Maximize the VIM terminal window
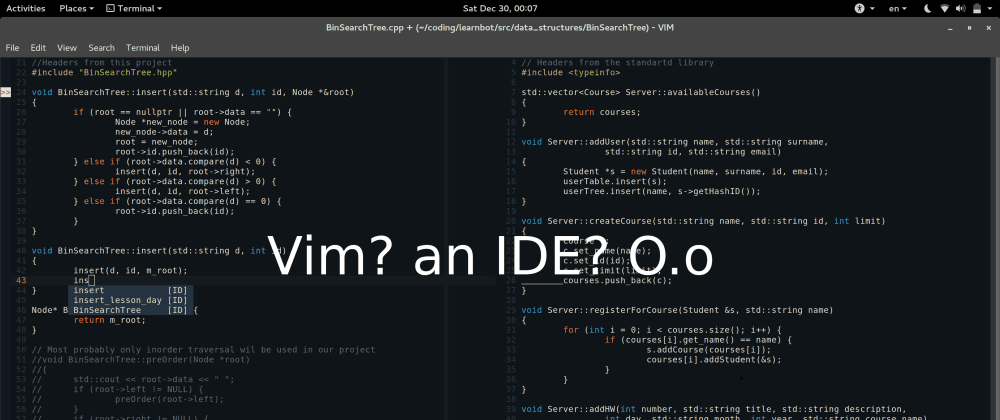 click(970, 27)
